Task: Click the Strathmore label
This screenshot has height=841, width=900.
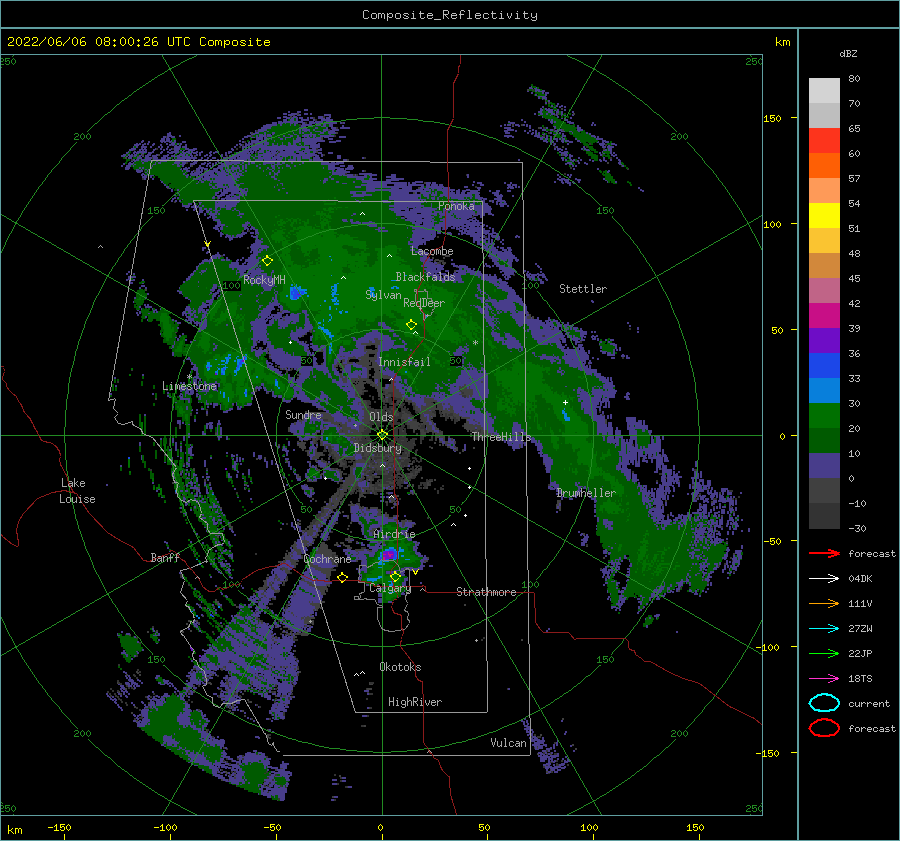Action: click(x=486, y=592)
